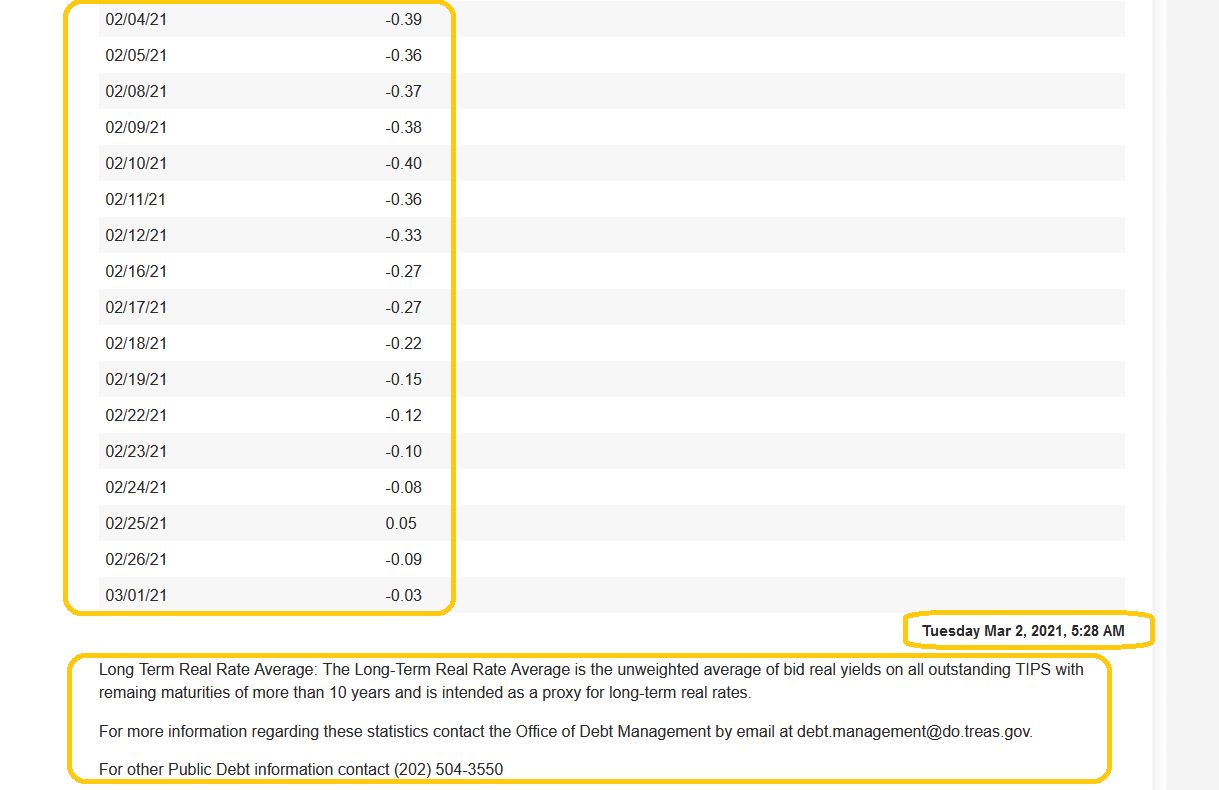Select the 02/10/21 date cell

[x=136, y=163]
